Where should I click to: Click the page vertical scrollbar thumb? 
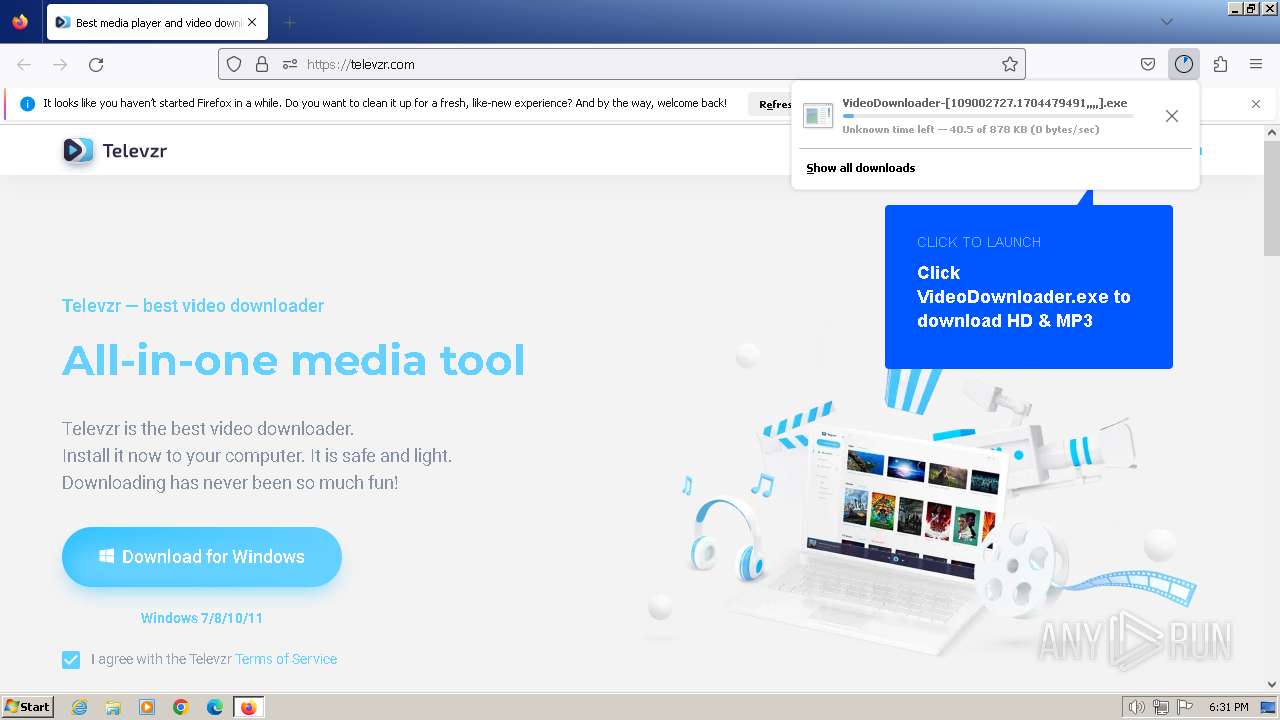coord(1272,197)
